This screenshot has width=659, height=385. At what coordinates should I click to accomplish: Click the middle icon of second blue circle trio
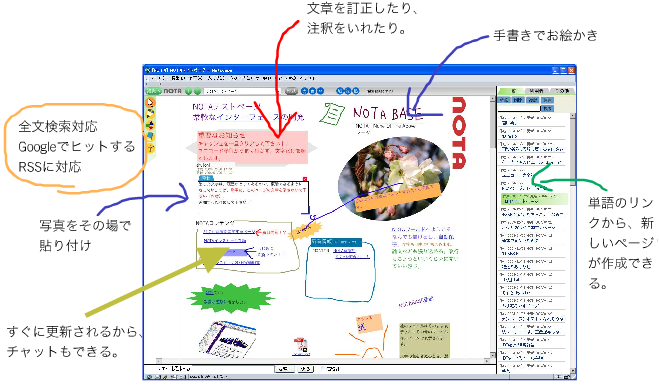[348, 91]
